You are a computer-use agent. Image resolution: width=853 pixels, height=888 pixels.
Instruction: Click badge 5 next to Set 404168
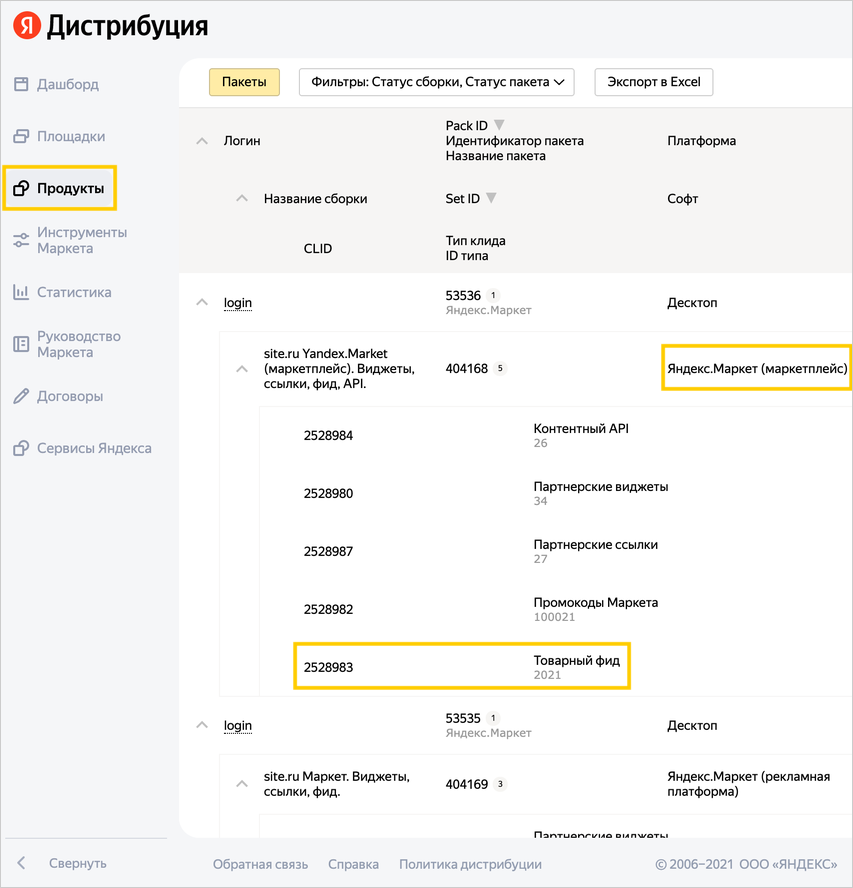coord(500,368)
